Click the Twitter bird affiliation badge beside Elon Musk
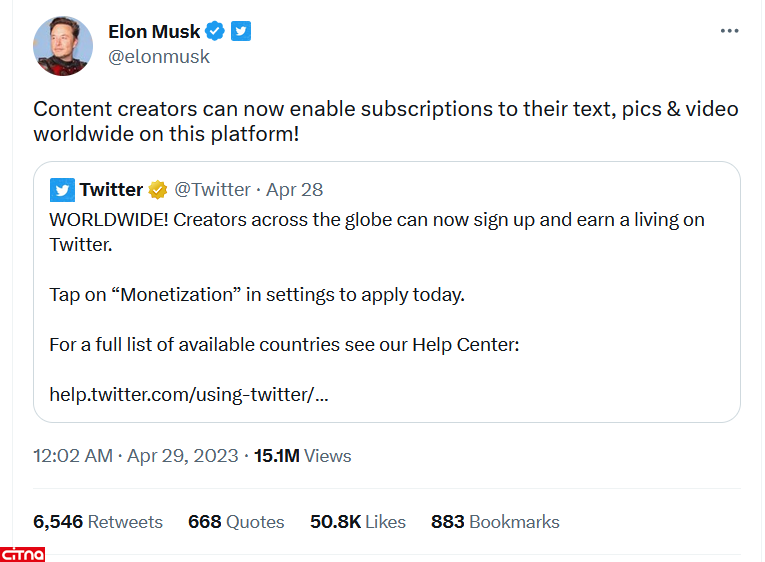 (241, 31)
